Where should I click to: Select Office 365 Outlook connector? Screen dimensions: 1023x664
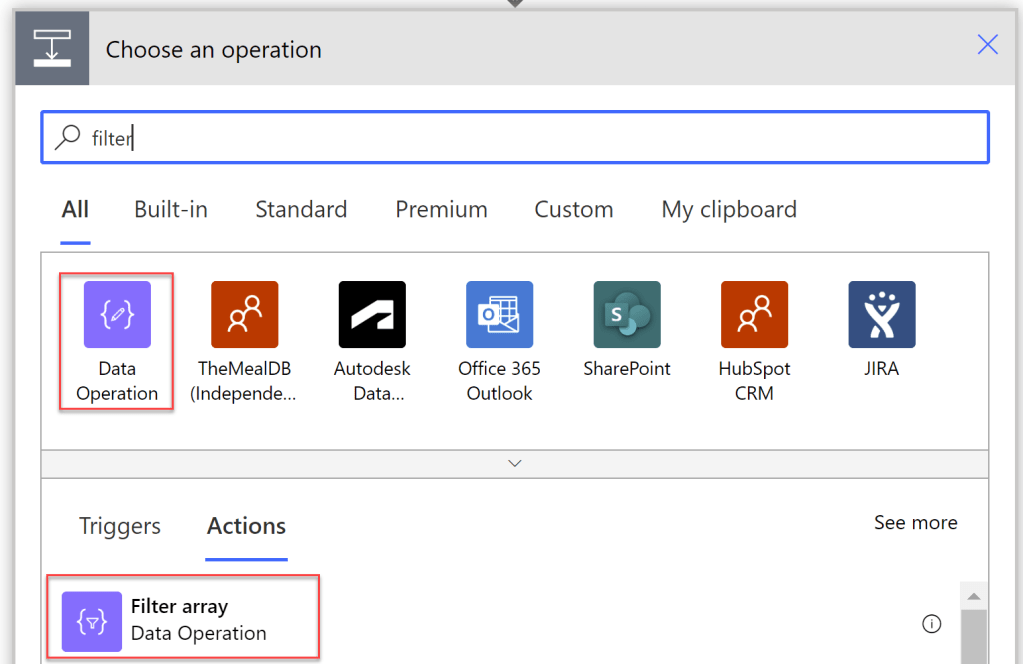tap(499, 314)
